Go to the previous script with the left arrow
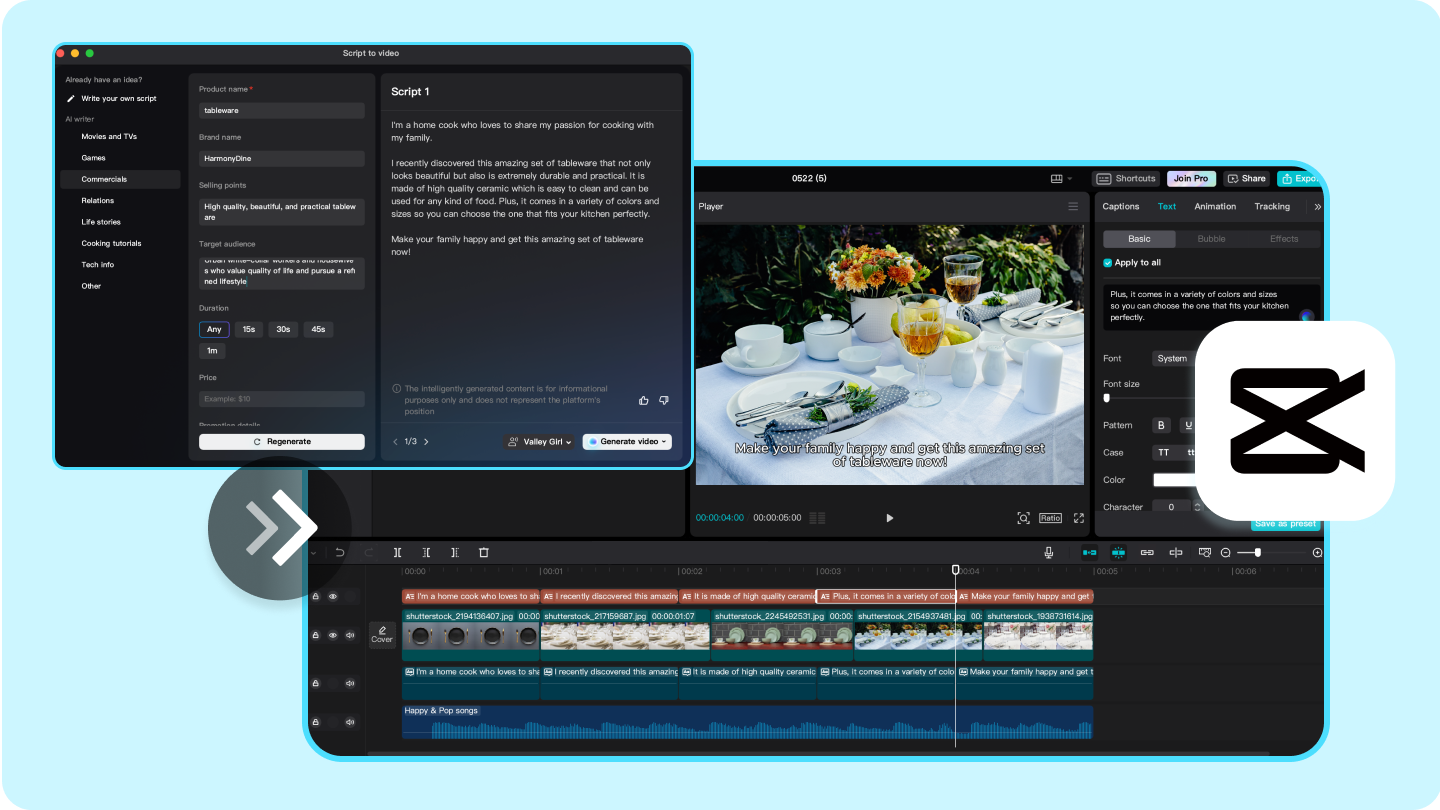 pyautogui.click(x=395, y=441)
